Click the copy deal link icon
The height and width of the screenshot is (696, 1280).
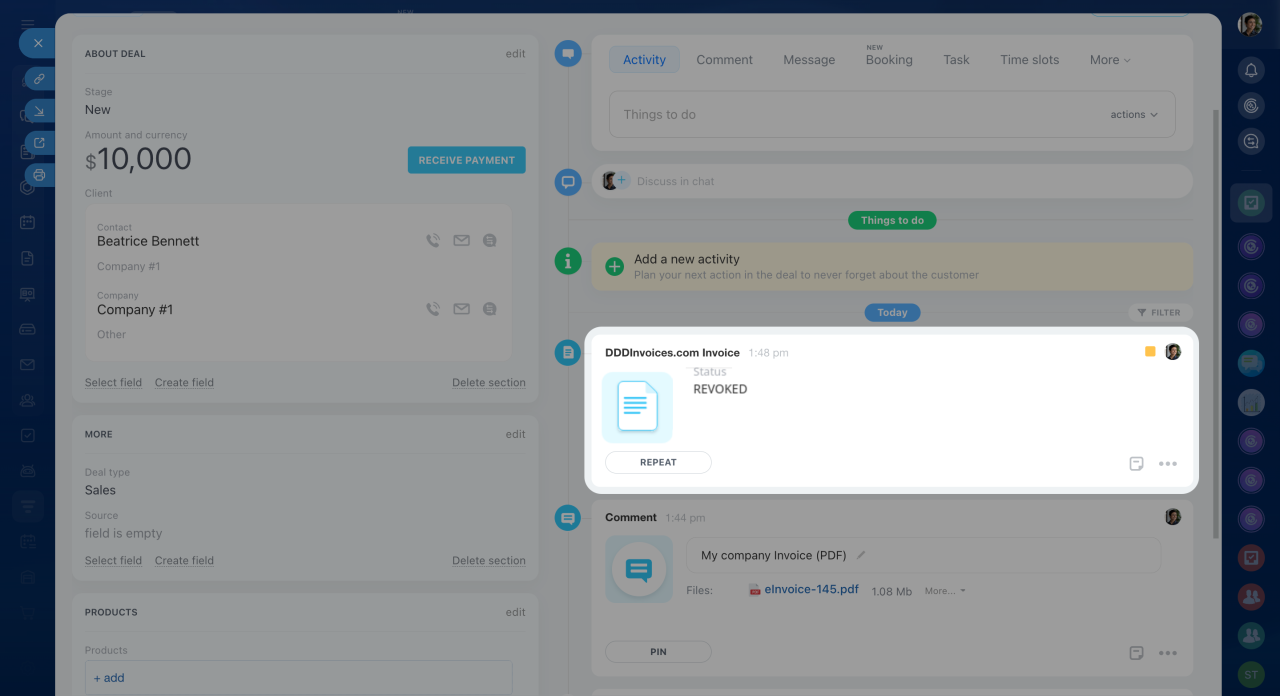39,77
